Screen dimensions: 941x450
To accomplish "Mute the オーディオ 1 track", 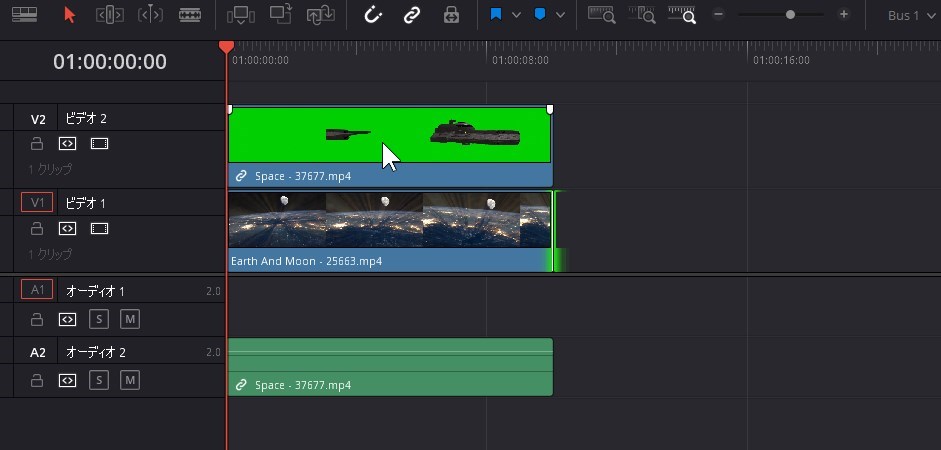I will click(130, 319).
